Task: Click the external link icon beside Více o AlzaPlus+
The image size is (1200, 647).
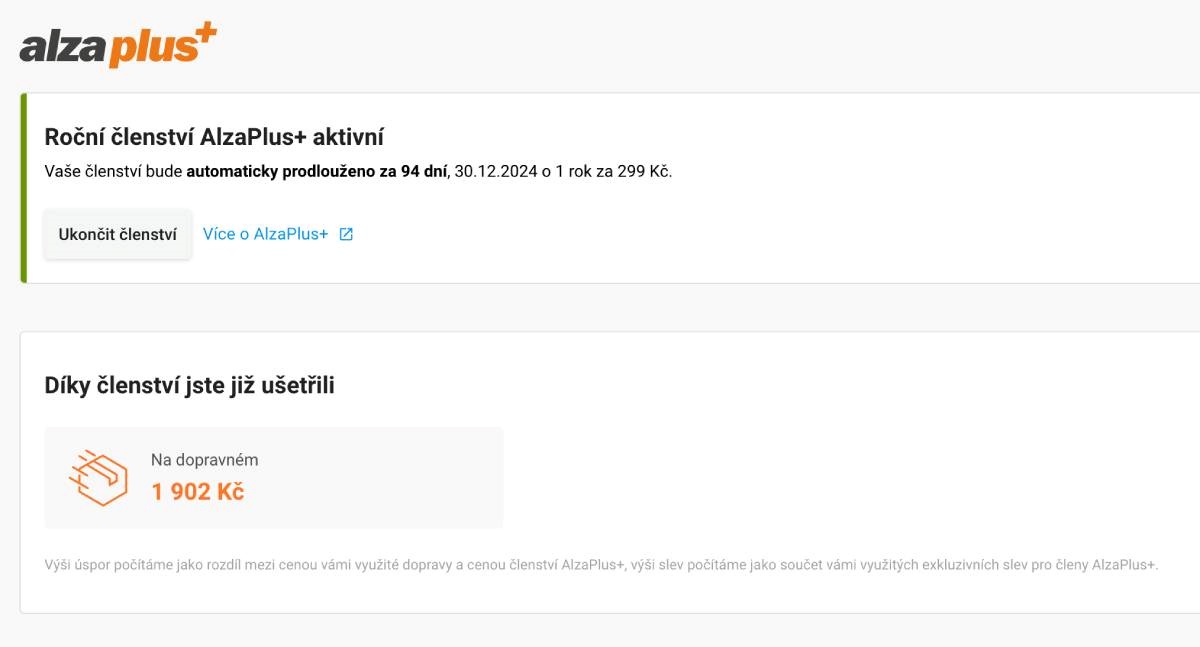Action: (346, 234)
